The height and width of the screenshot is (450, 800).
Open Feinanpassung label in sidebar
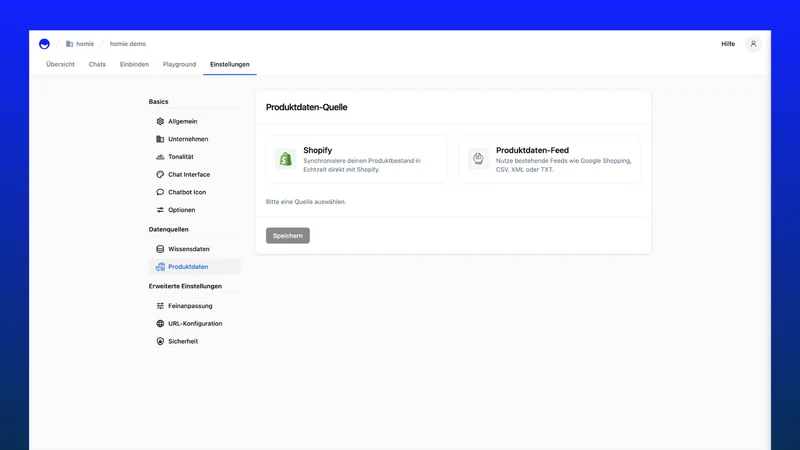click(190, 306)
